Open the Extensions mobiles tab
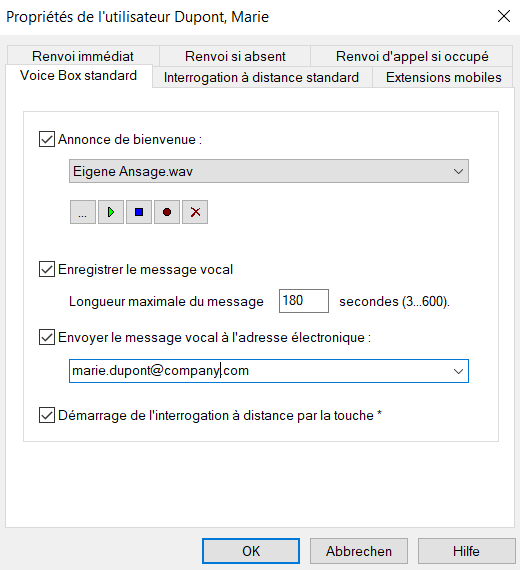Viewport: 520px width, 570px height. coord(443,77)
